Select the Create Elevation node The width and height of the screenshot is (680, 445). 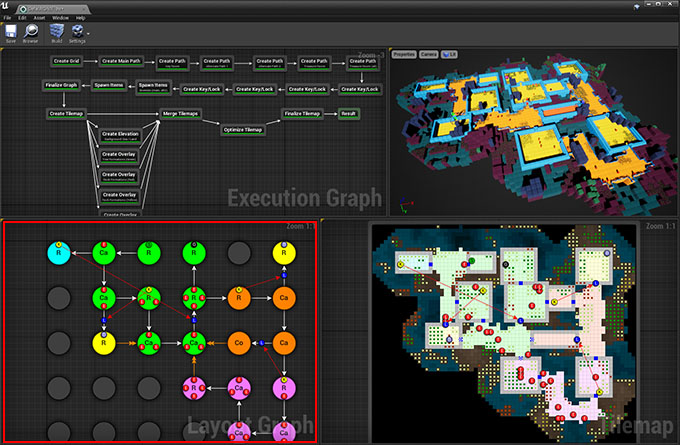120,136
